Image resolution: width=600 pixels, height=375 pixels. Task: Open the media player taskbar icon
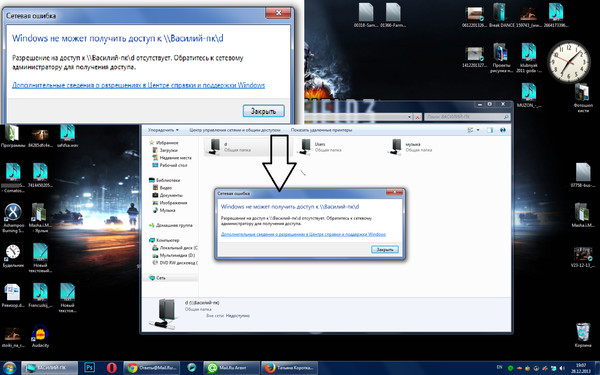[x=191, y=368]
